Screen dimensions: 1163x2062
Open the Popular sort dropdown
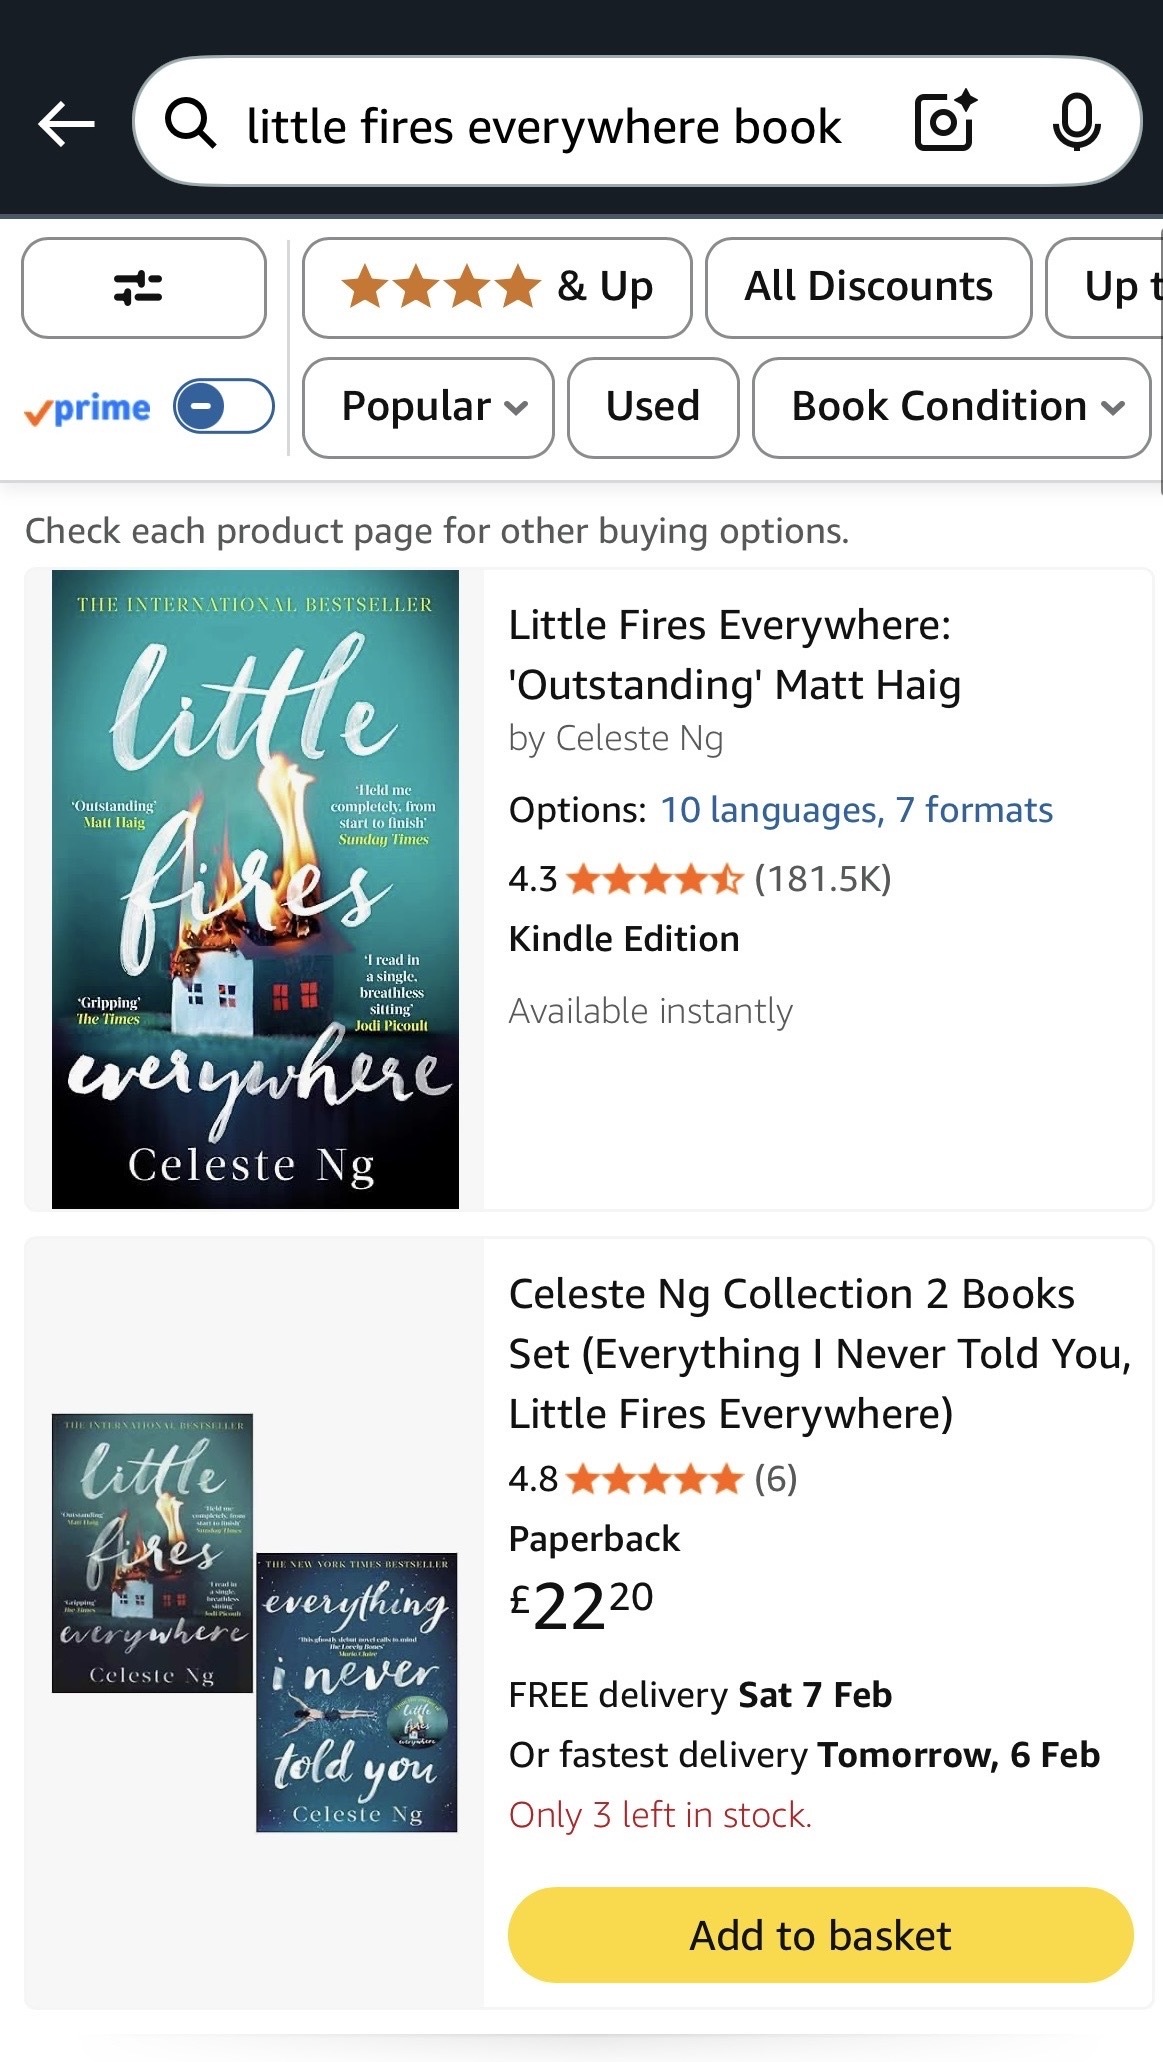coord(427,407)
